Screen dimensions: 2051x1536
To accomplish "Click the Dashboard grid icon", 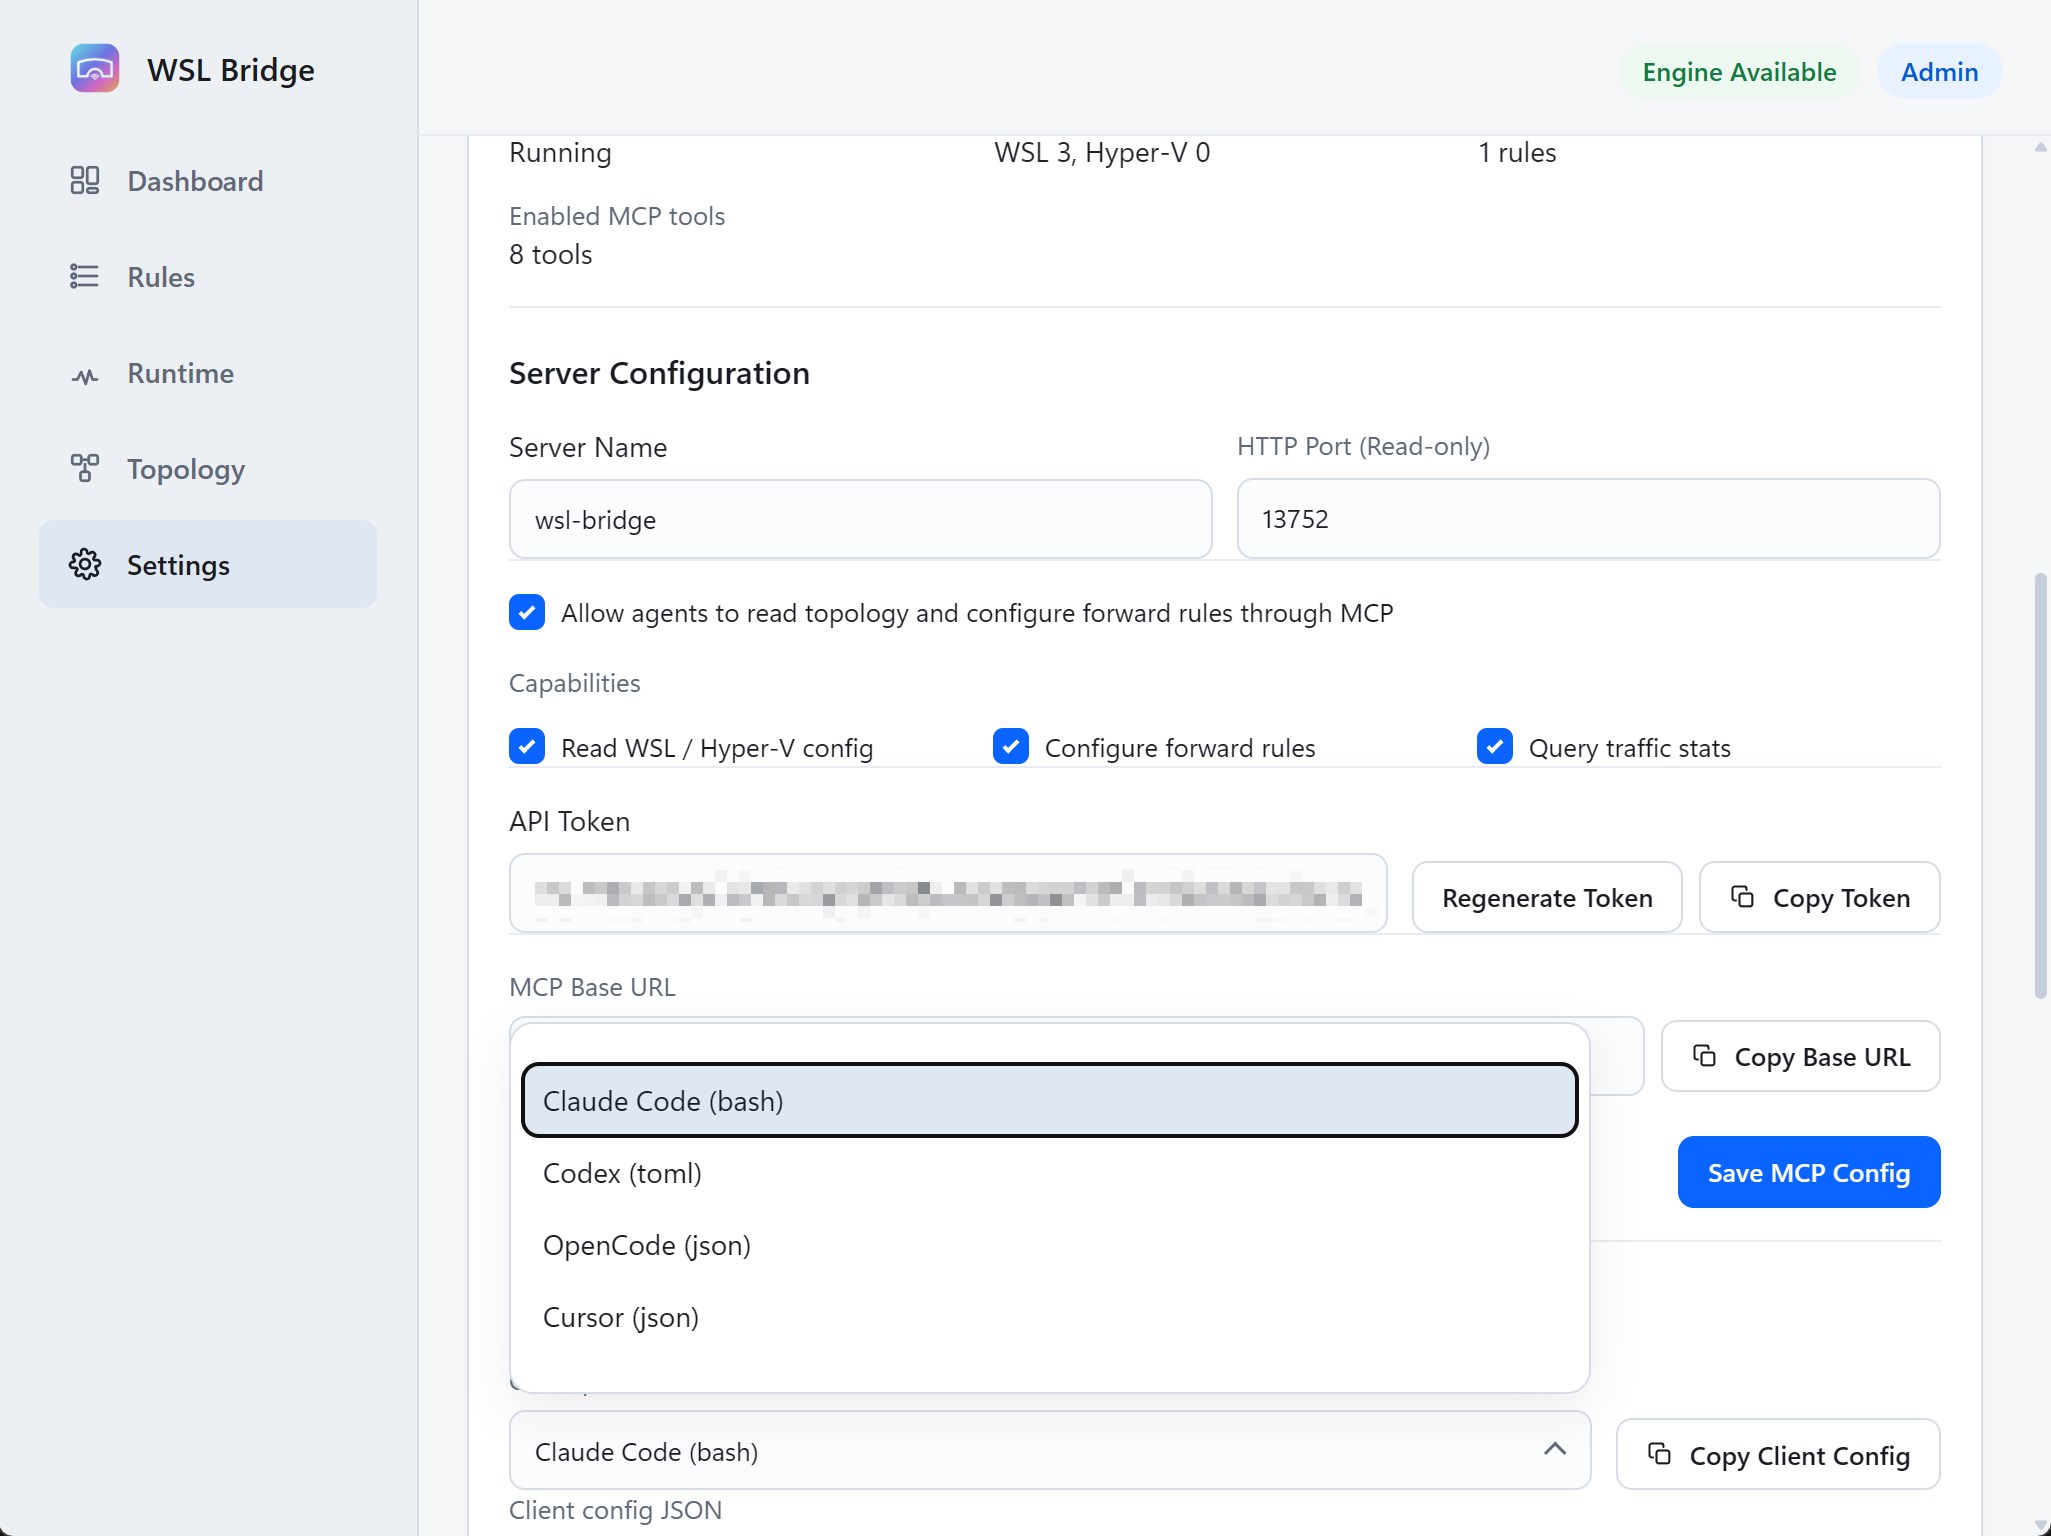I will coord(85,181).
